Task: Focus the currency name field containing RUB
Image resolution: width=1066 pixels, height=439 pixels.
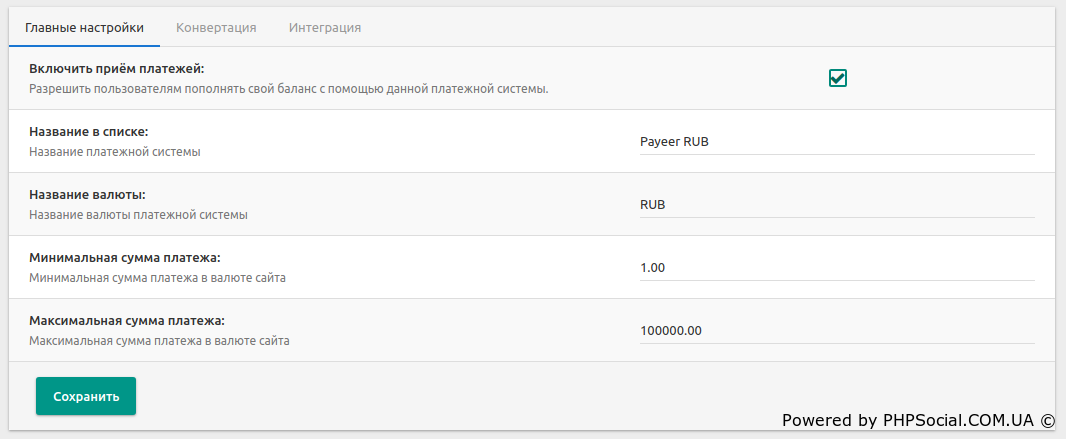Action: [837, 205]
